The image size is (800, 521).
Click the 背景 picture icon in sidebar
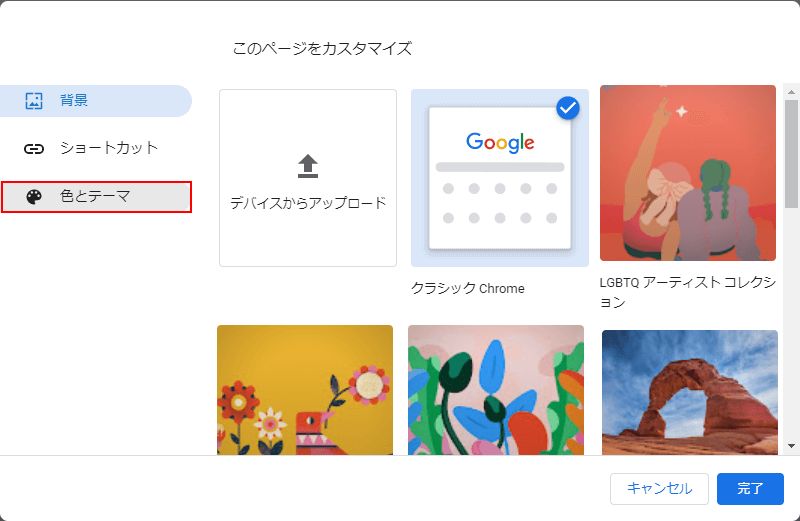pyautogui.click(x=34, y=101)
